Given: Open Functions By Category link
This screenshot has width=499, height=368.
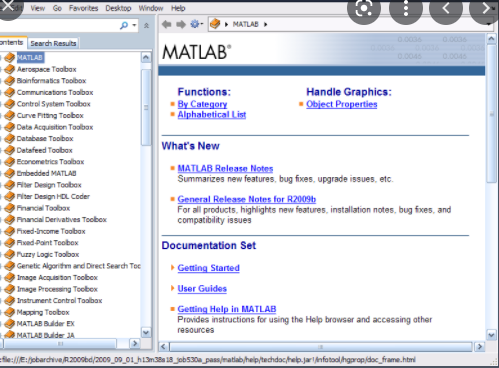Looking at the screenshot, I should coord(202,104).
